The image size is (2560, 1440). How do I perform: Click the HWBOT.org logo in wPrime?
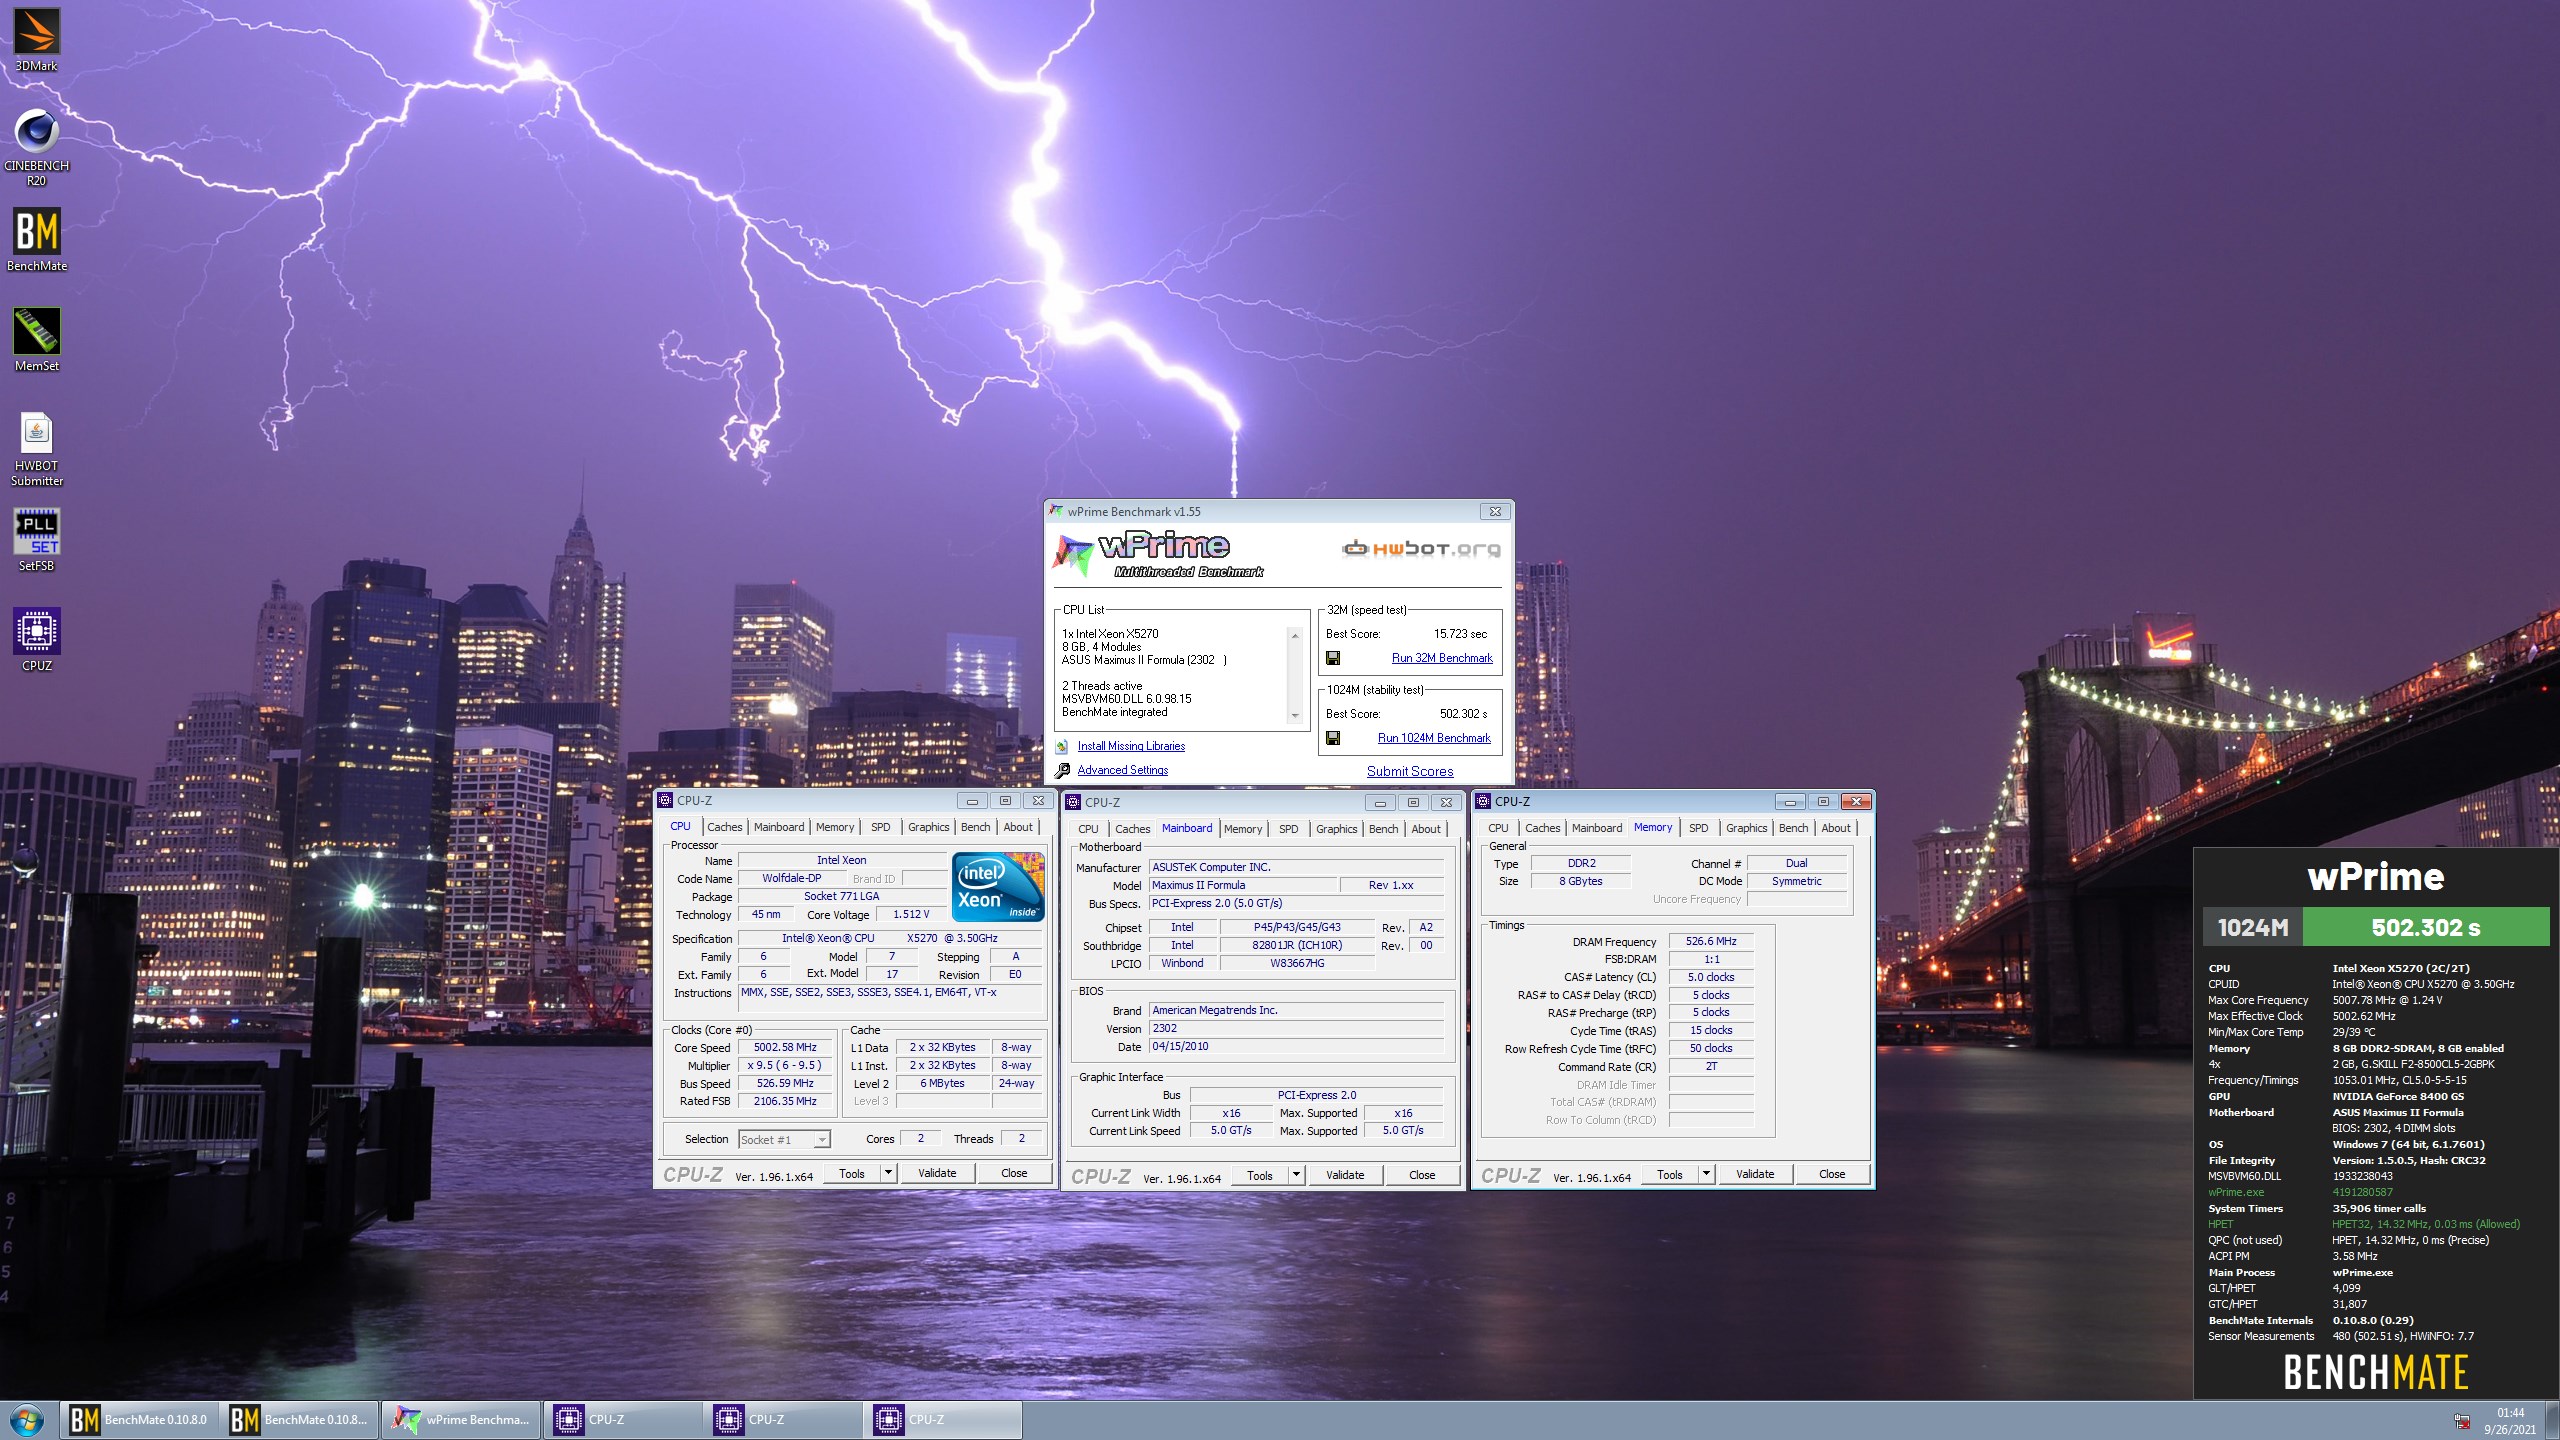(x=1421, y=548)
